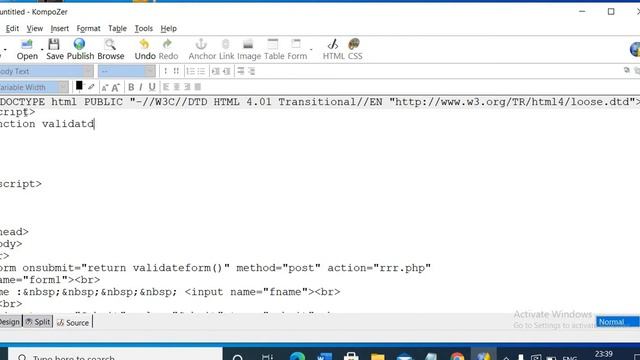The image size is (640, 360).
Task: Click the double exclamation strong emphasis button
Action: [176, 71]
